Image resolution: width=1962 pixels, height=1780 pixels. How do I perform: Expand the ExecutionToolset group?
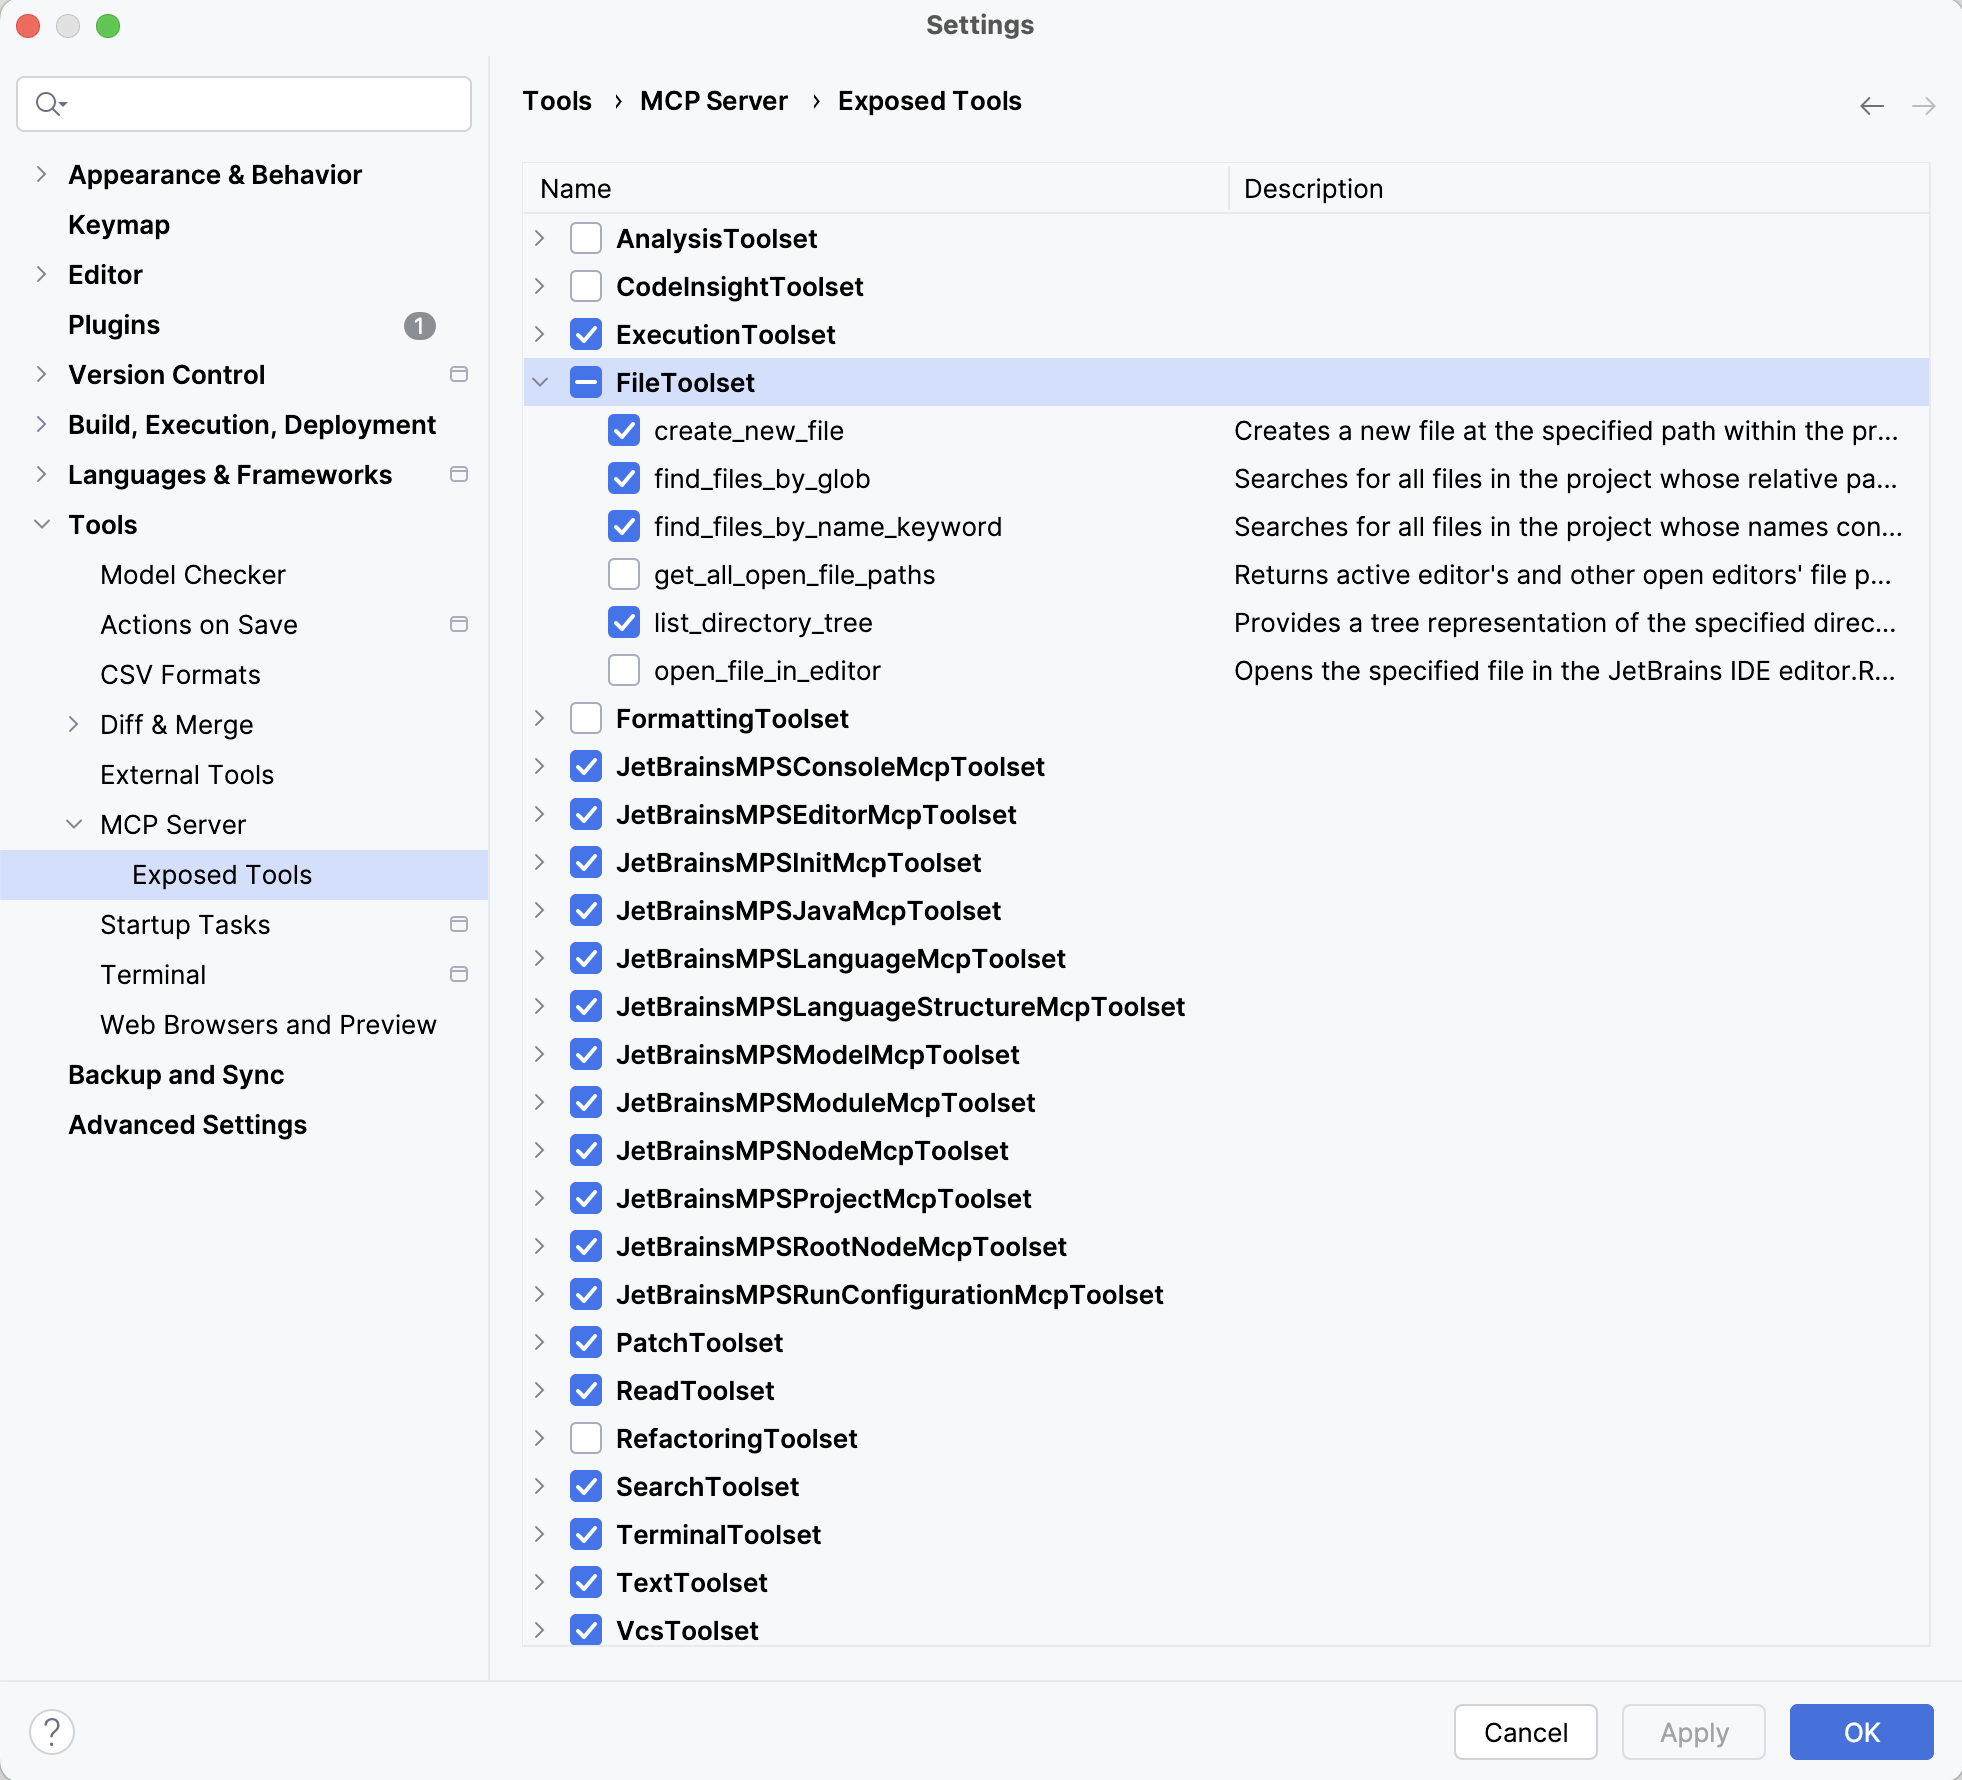[540, 335]
